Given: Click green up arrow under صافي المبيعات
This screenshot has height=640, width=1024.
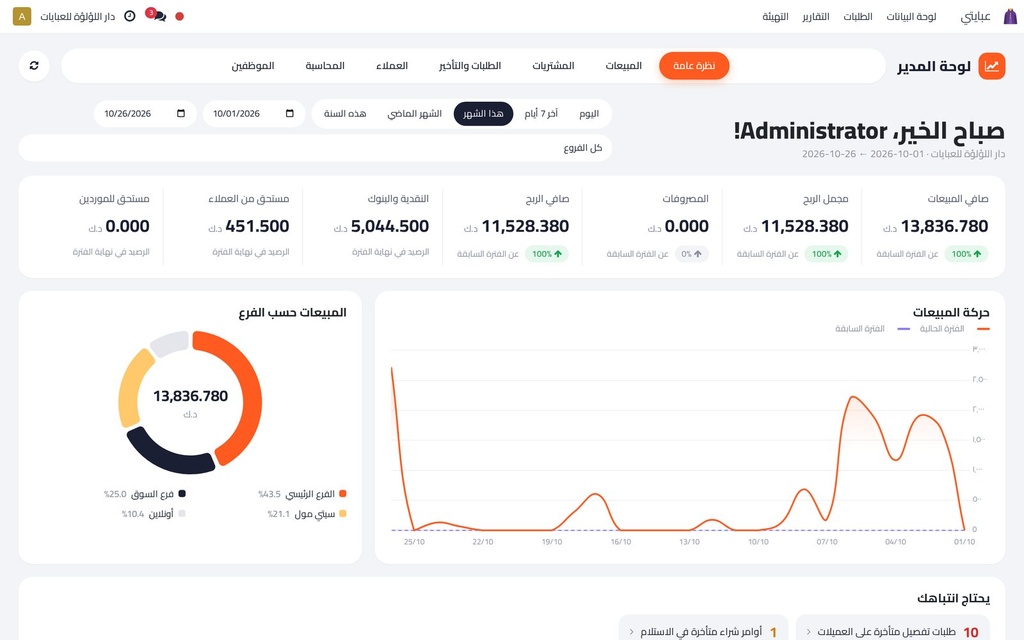Looking at the screenshot, I should tap(977, 254).
